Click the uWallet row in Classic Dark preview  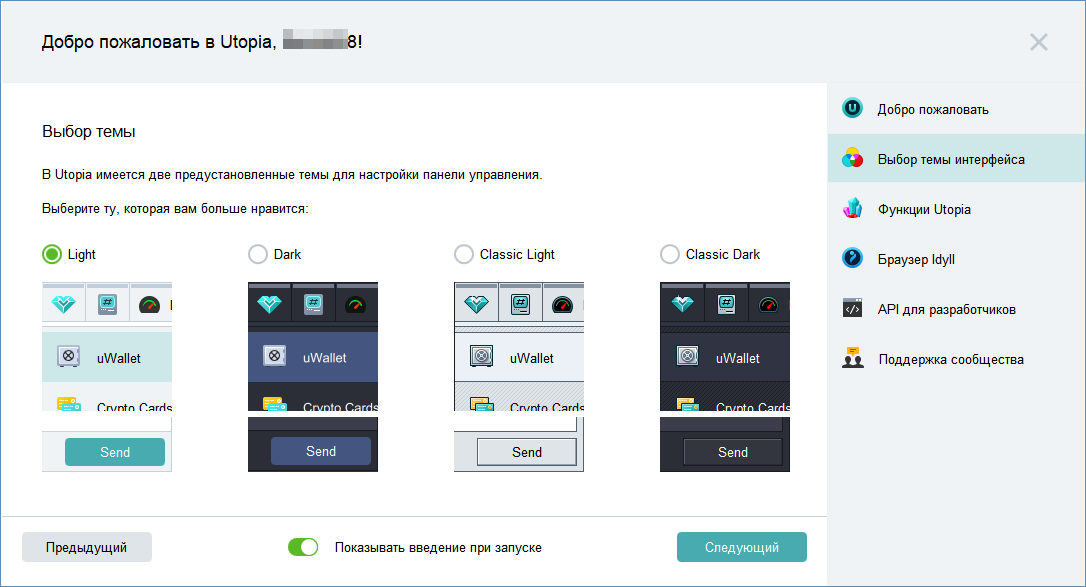pyautogui.click(x=725, y=357)
